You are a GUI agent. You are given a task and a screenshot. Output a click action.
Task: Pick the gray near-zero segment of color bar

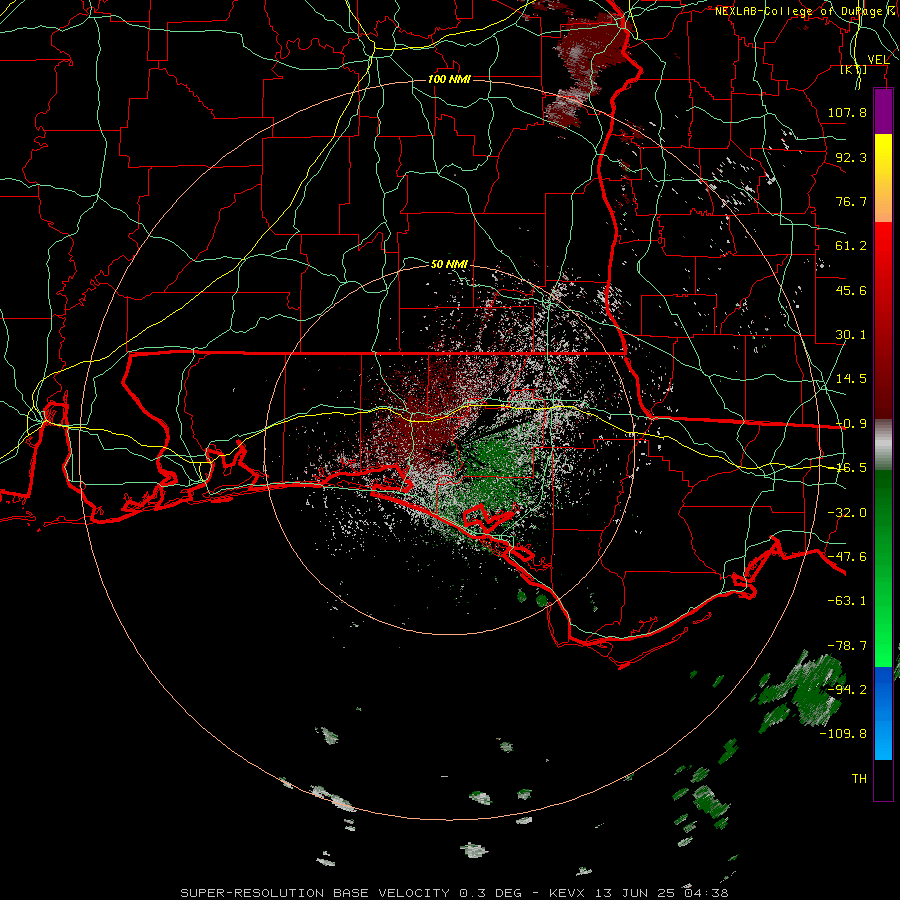click(883, 445)
